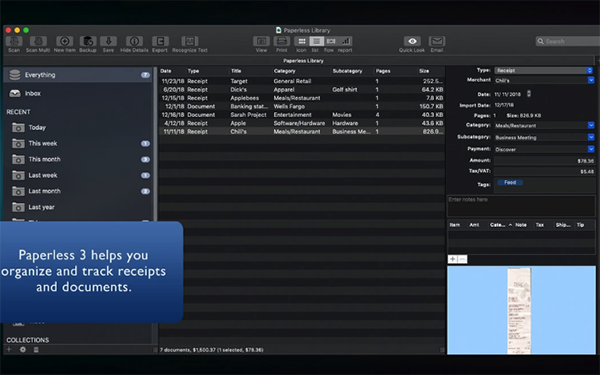
Task: Click the Export toolbar icon
Action: (x=160, y=41)
